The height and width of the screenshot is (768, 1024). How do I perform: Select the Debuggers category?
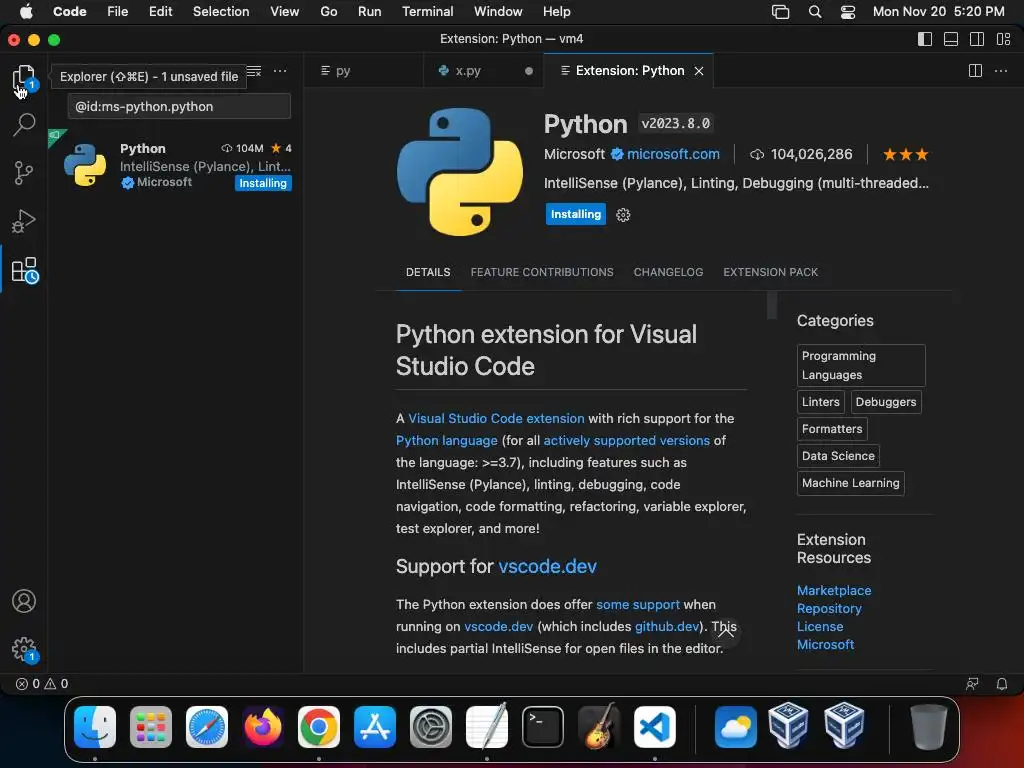click(x=886, y=402)
